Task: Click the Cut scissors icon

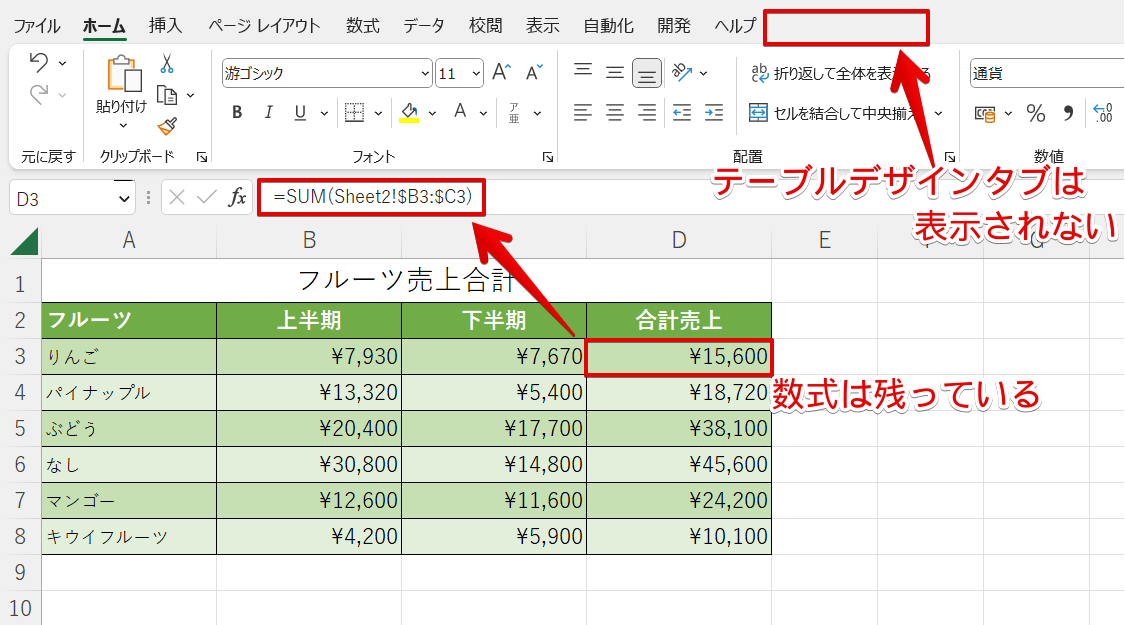Action: pyautogui.click(x=167, y=64)
